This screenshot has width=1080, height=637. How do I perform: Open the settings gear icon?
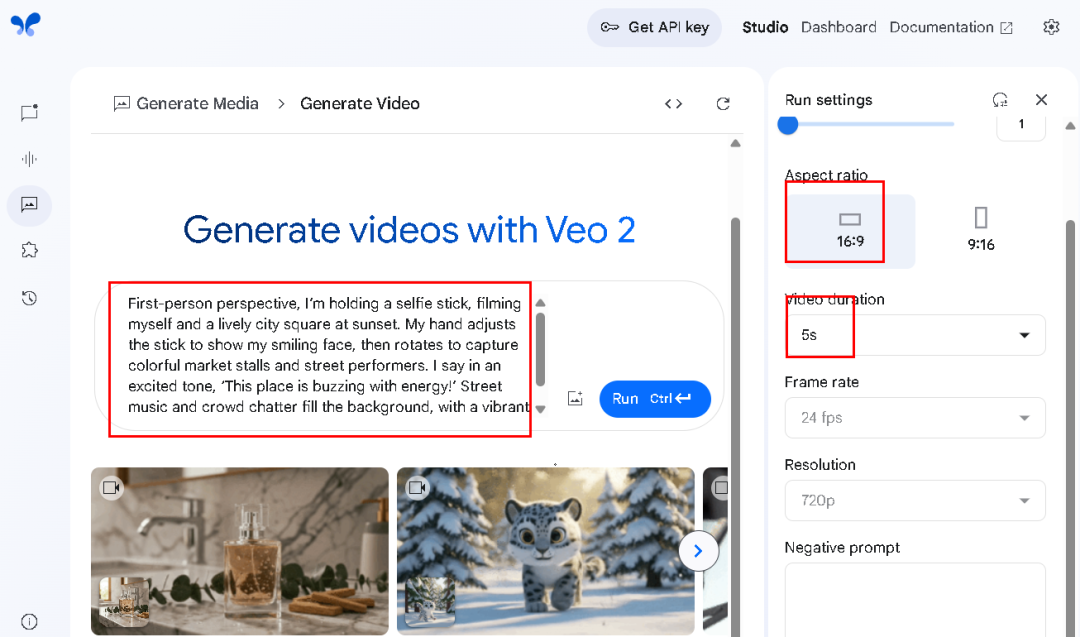click(1050, 28)
